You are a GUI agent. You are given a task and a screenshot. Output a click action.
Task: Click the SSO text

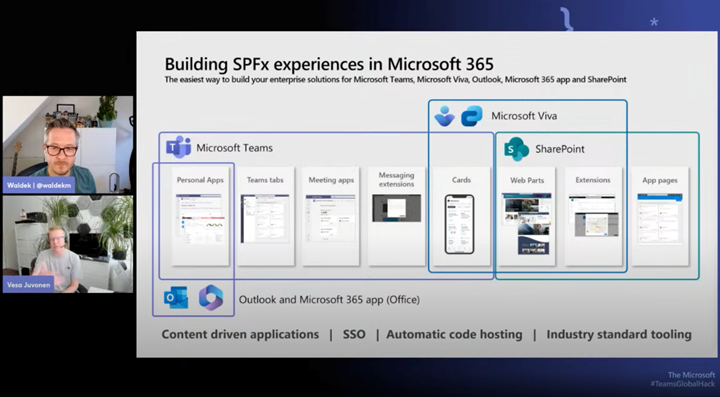click(x=354, y=335)
